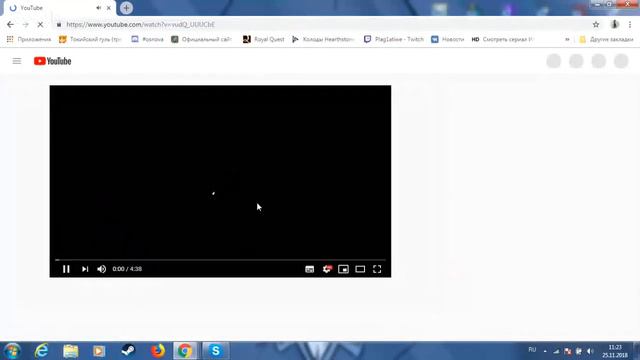Click the browser forward arrow
640x360 pixels.
pyautogui.click(x=25, y=24)
